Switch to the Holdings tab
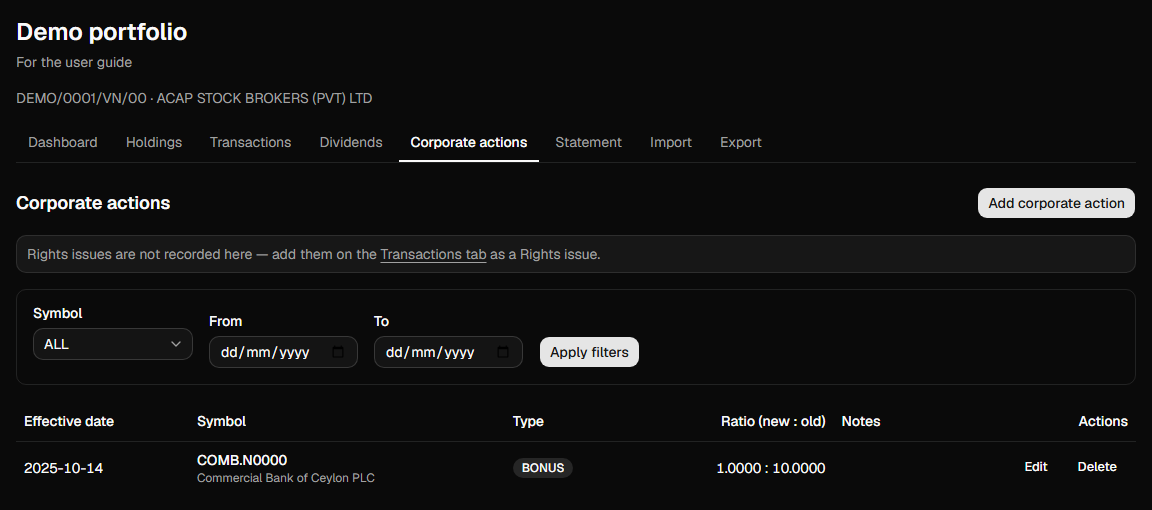 click(154, 143)
